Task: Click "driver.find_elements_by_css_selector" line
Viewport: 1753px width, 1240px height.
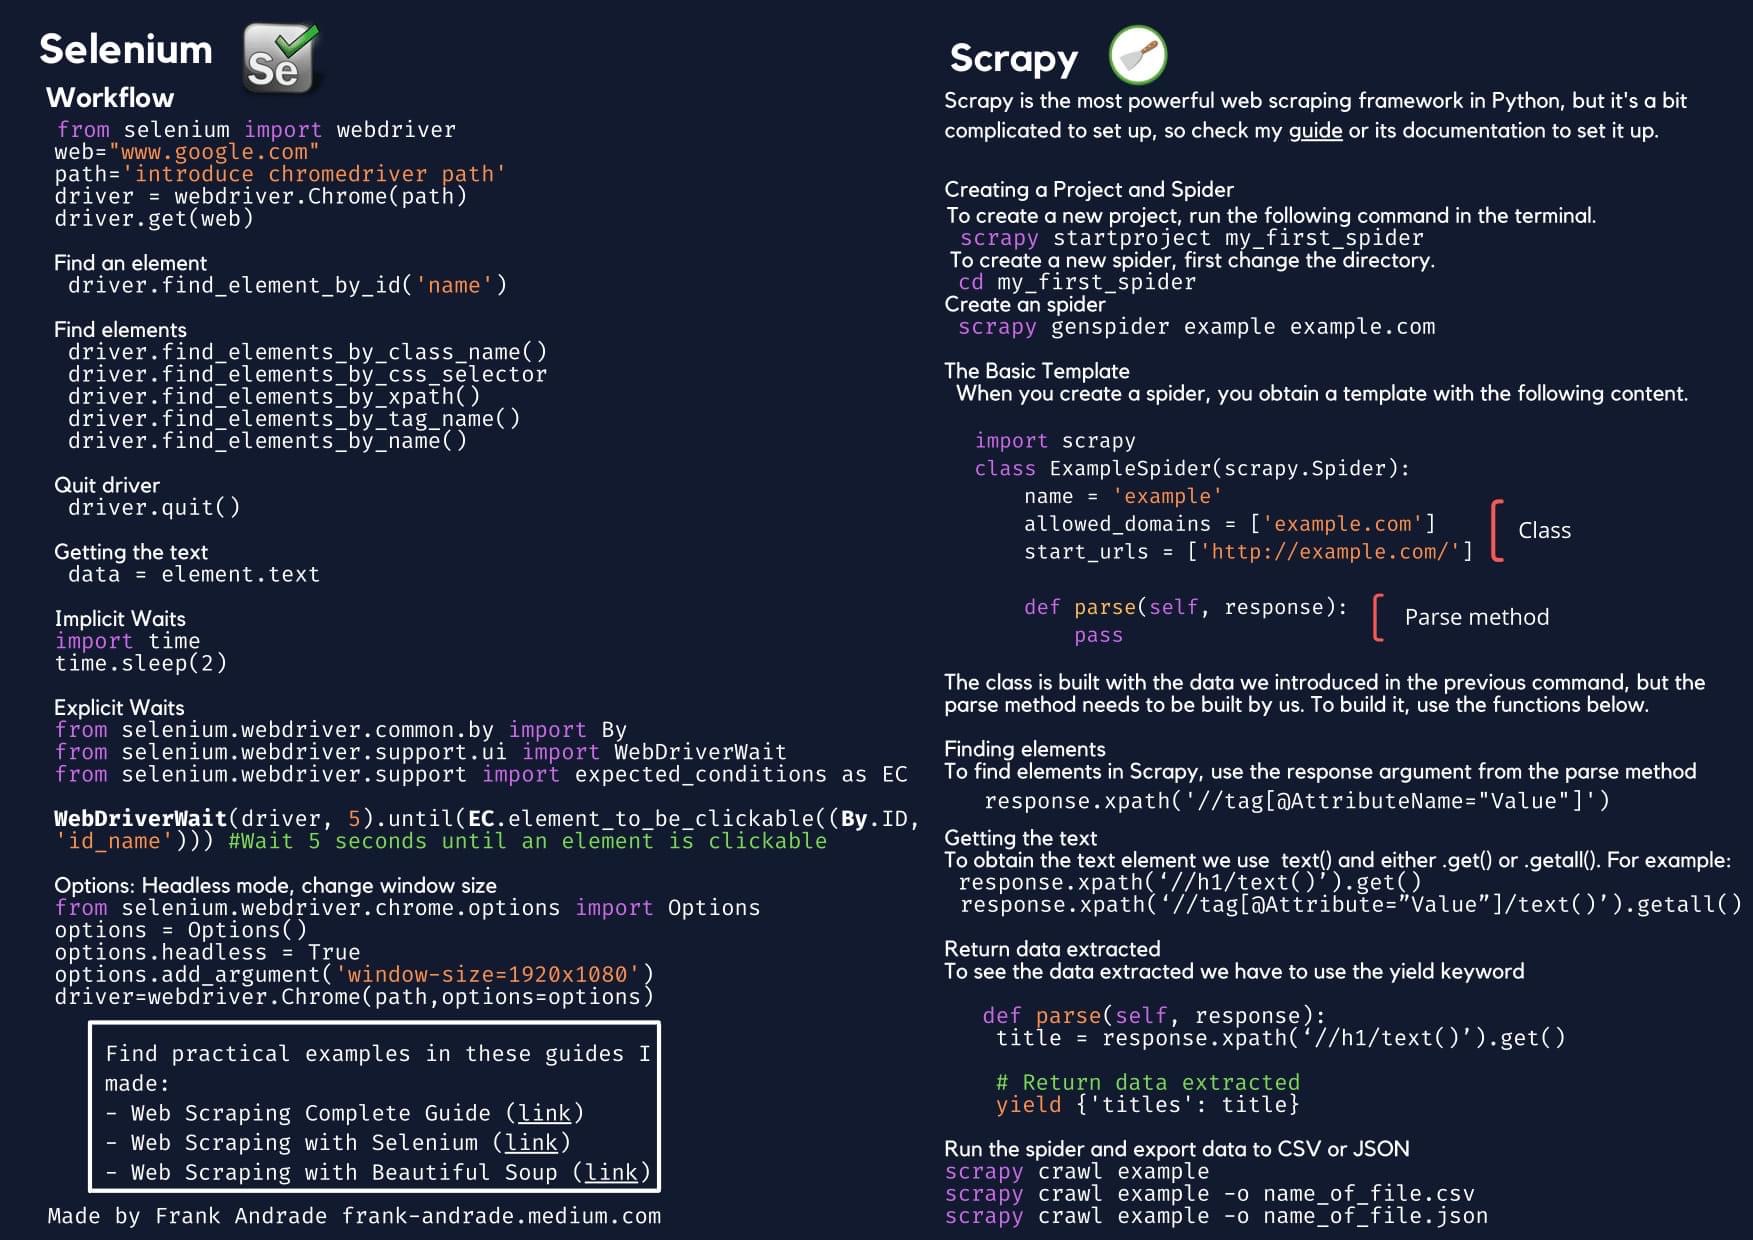Action: (308, 374)
